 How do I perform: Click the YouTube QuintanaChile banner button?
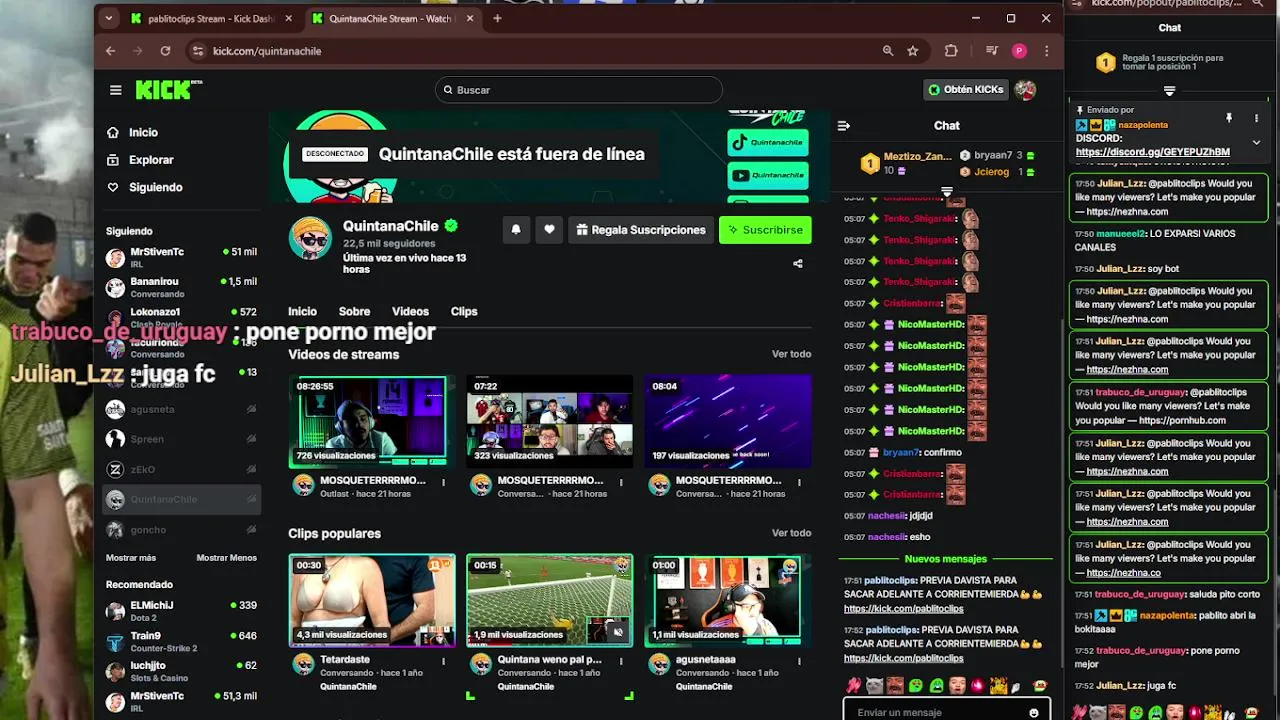(x=768, y=175)
